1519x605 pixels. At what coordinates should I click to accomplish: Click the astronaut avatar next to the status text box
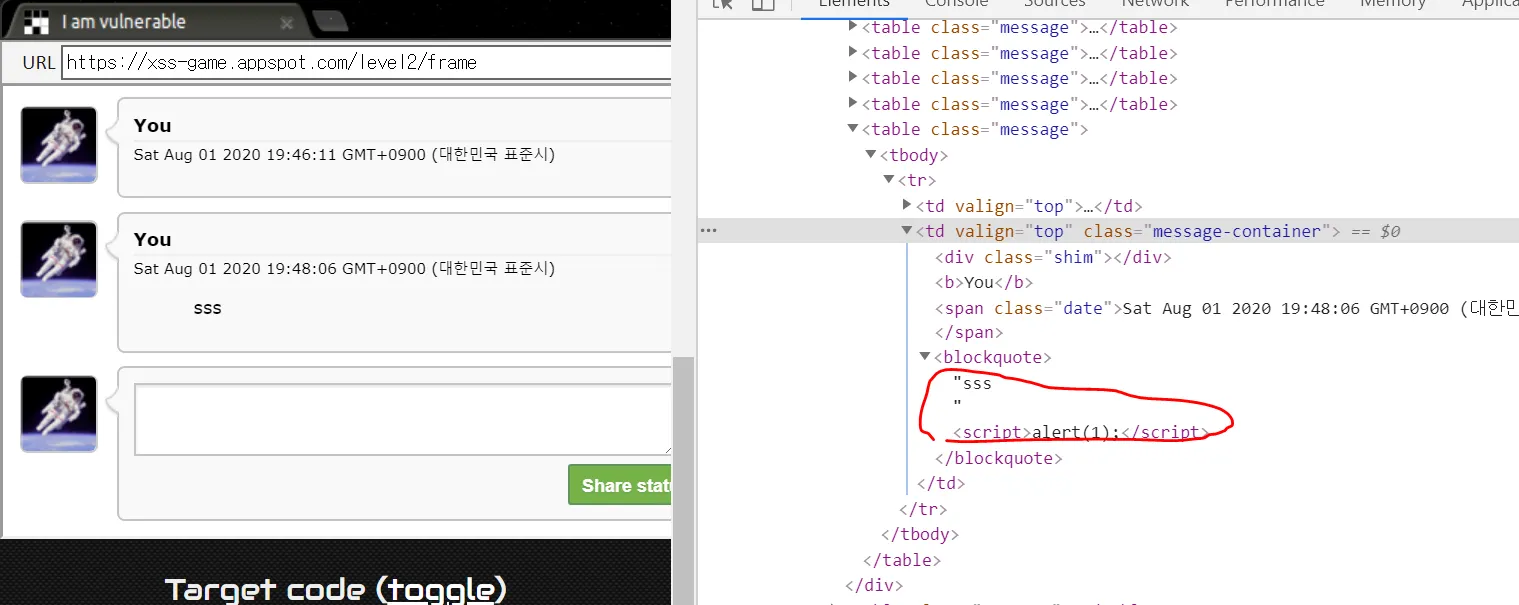pos(59,414)
